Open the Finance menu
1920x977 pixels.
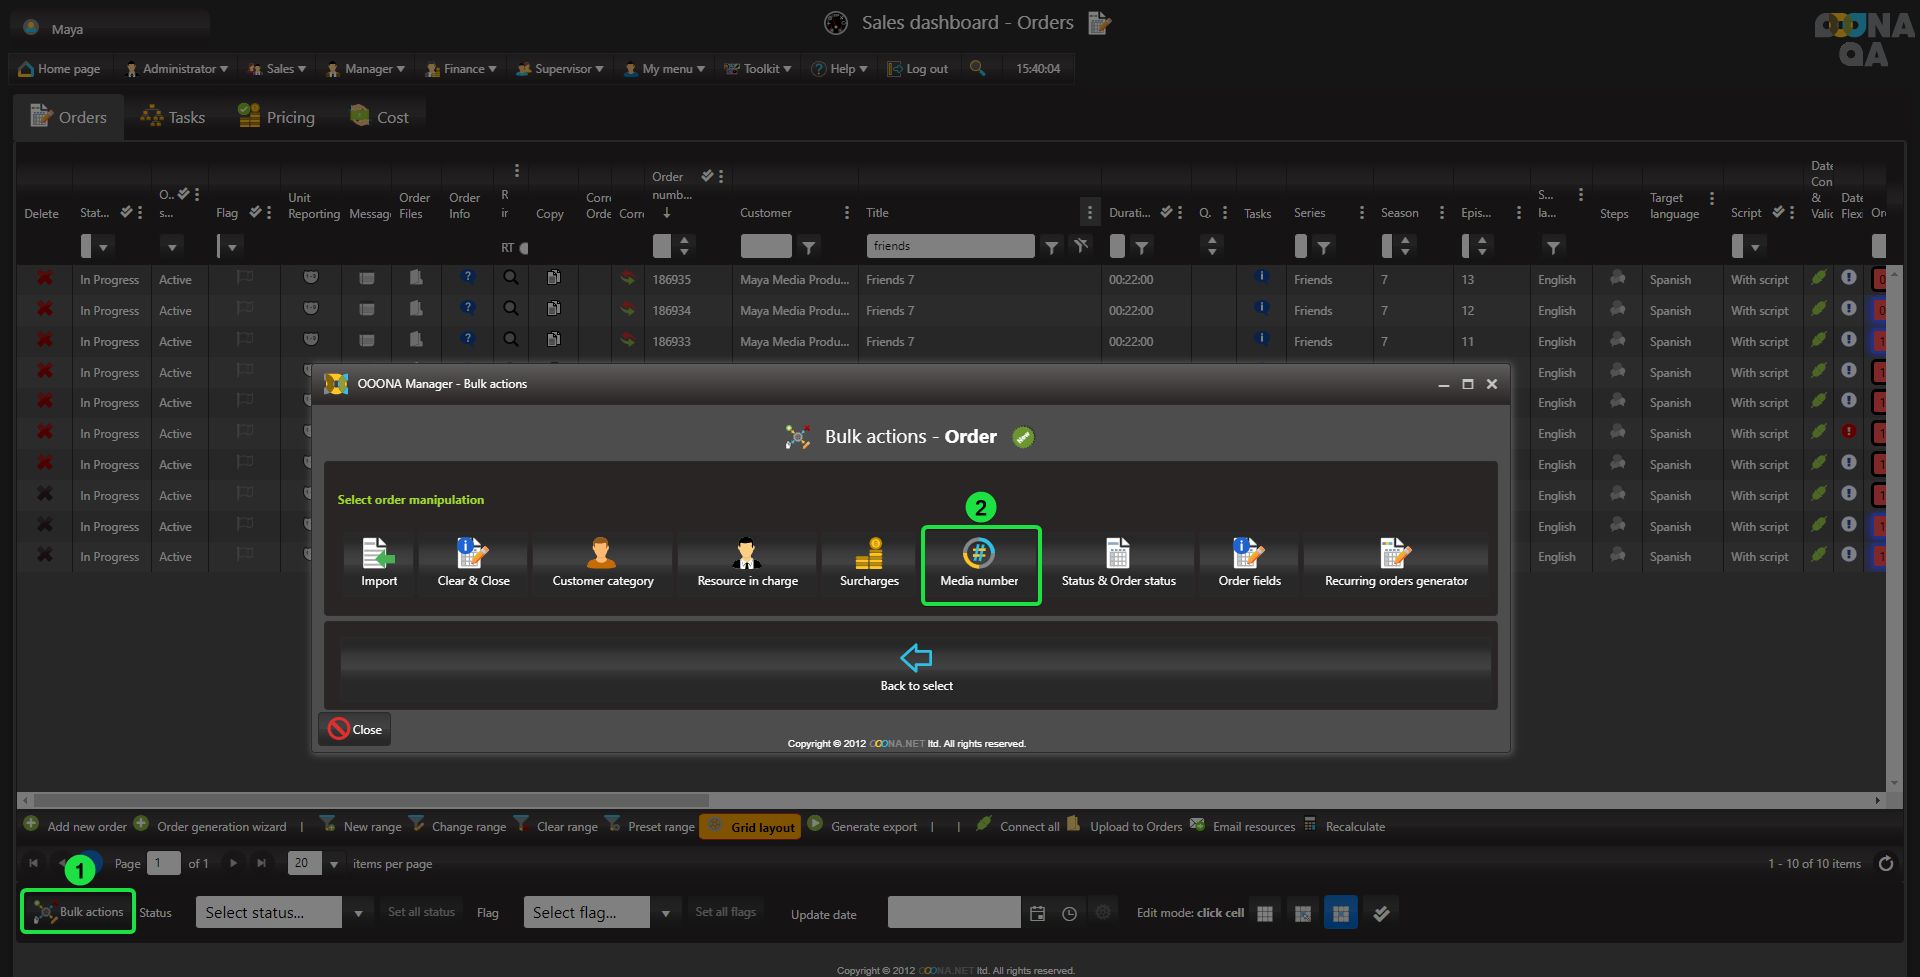coord(461,69)
